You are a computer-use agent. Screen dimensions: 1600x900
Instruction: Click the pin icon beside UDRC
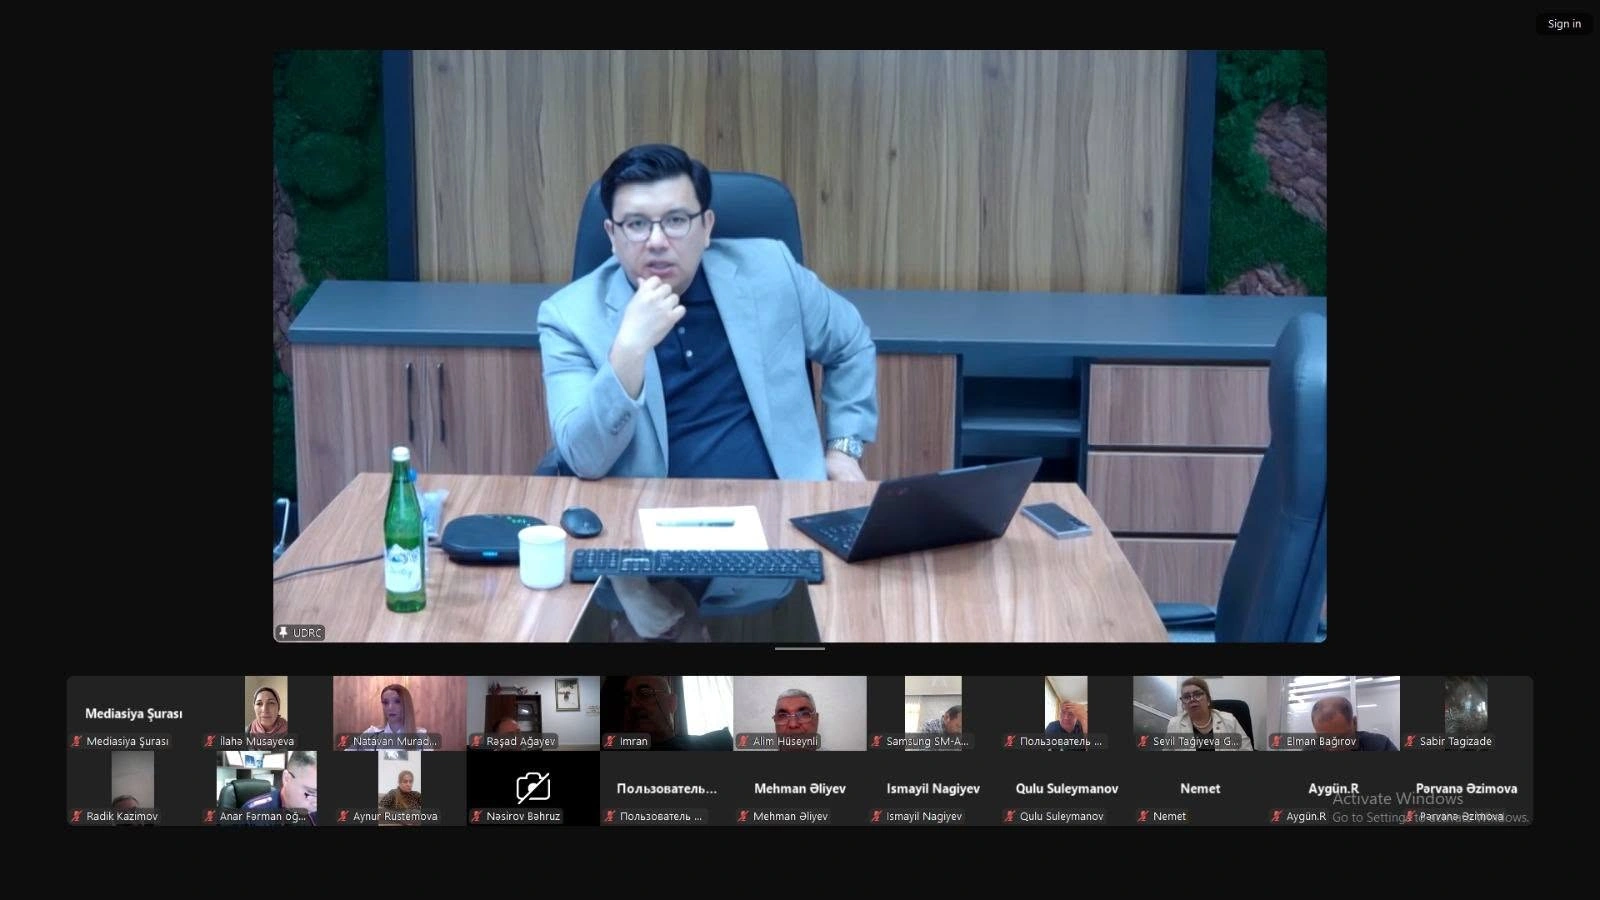click(x=284, y=633)
